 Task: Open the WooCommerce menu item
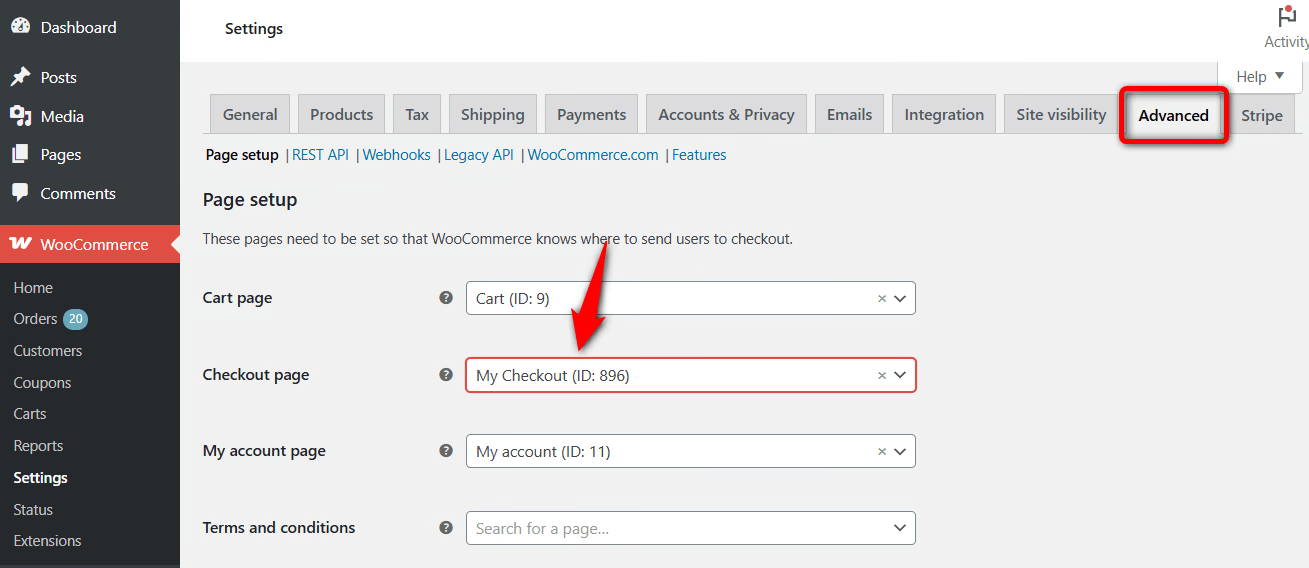(90, 244)
